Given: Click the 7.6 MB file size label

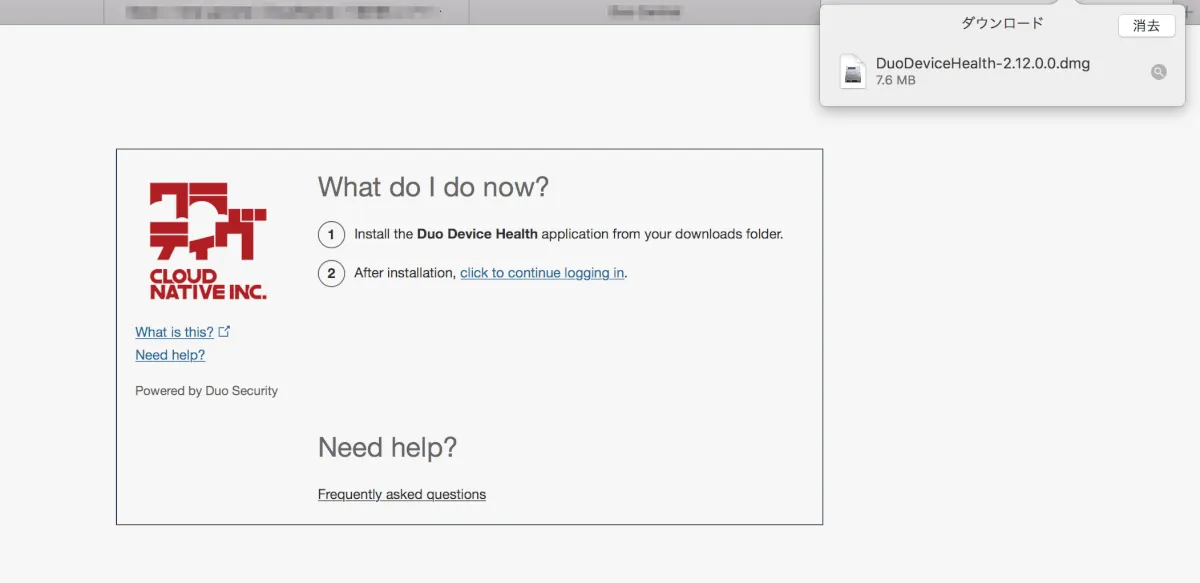Looking at the screenshot, I should pos(895,80).
